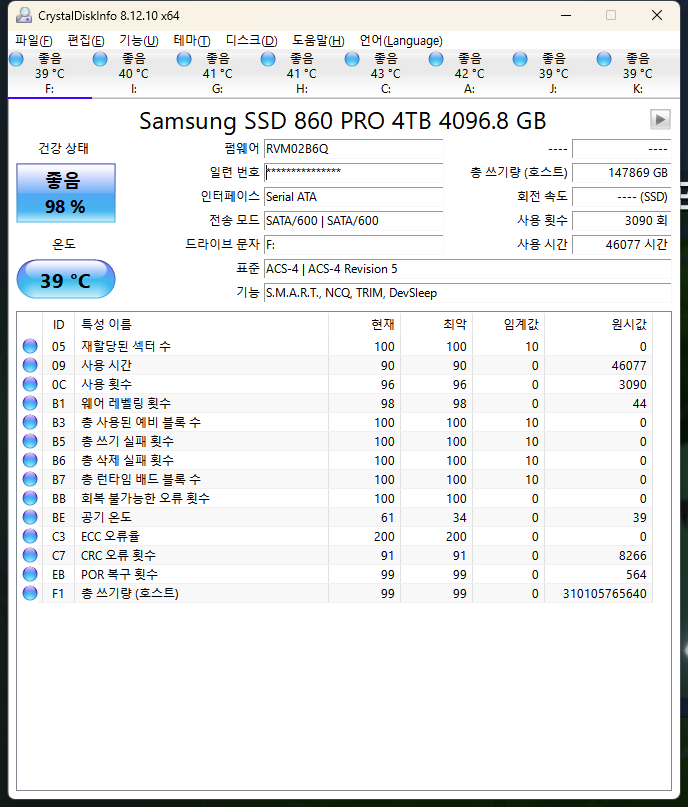
Task: Click the status orb for attribute F1
Action: [x=30, y=593]
